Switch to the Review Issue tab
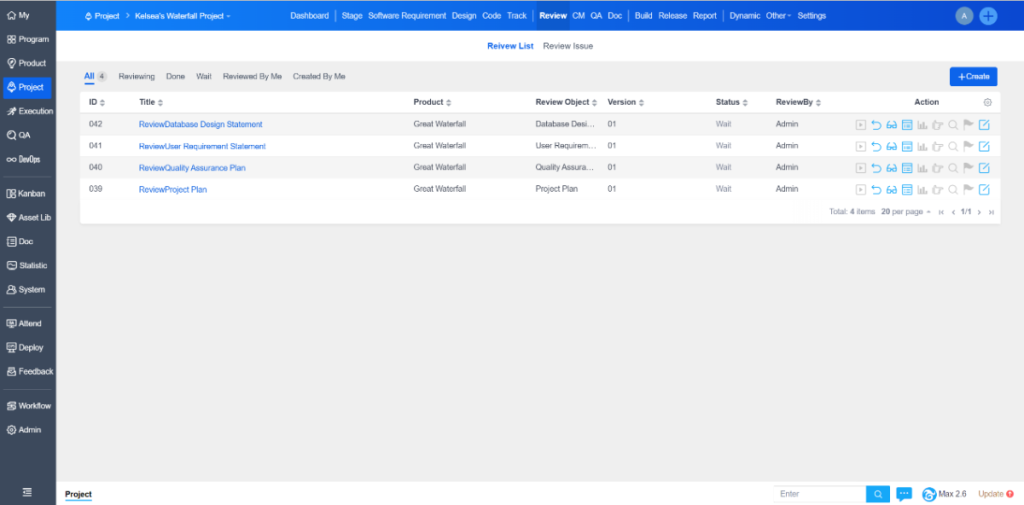 click(x=569, y=46)
